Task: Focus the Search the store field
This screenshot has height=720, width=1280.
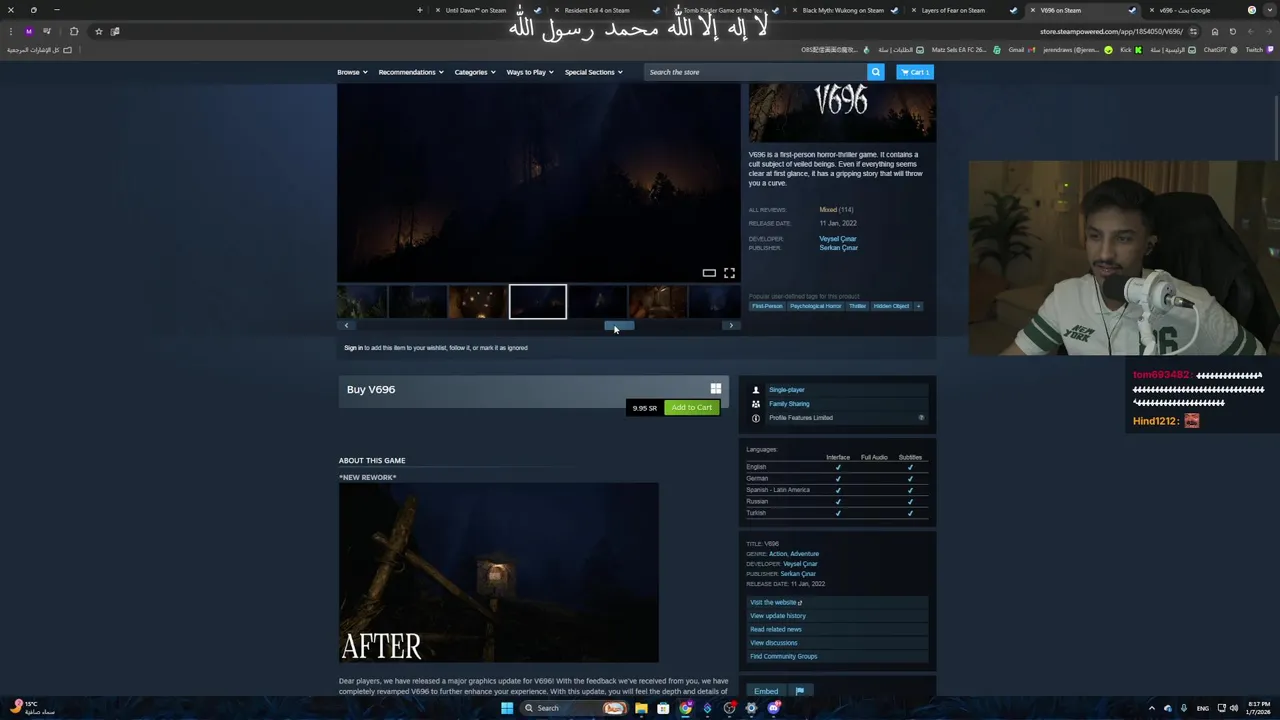Action: [x=755, y=72]
